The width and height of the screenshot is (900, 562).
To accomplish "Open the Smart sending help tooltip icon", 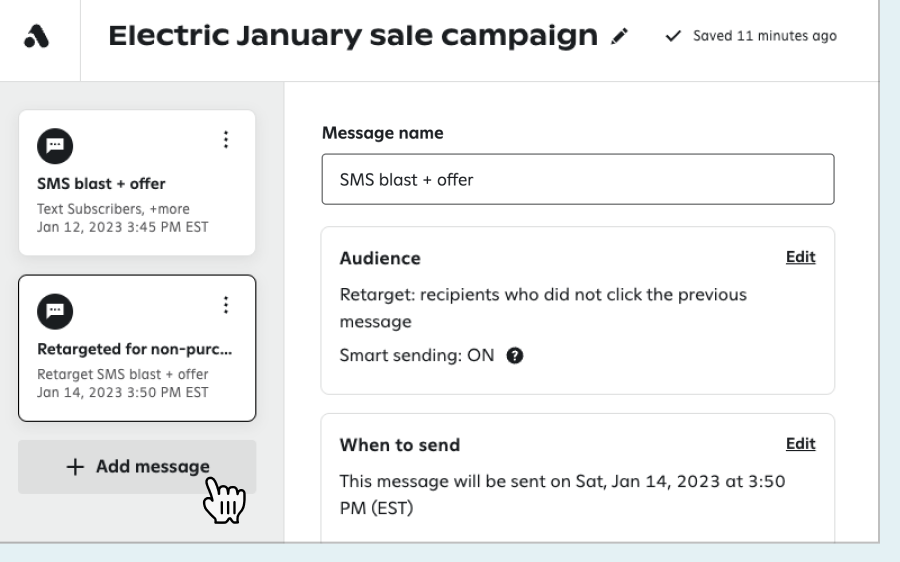I will [515, 356].
